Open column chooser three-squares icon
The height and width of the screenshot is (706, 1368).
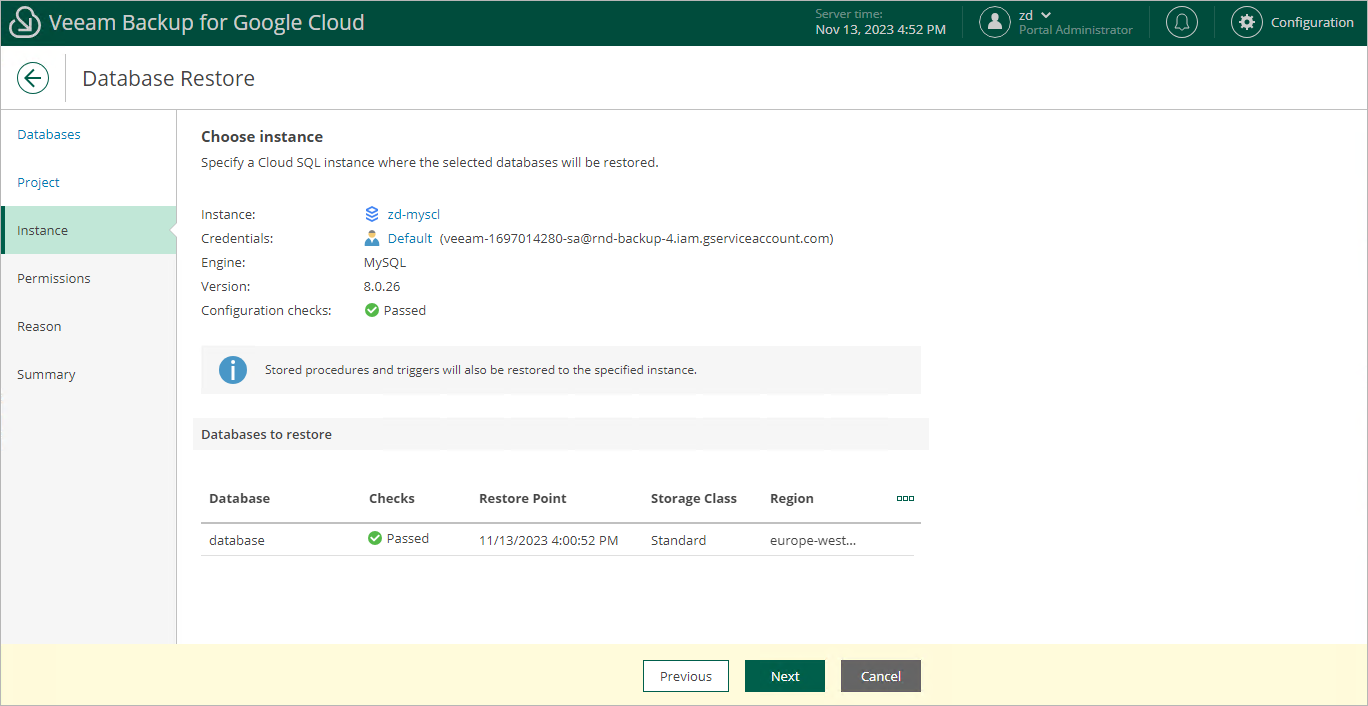905,498
